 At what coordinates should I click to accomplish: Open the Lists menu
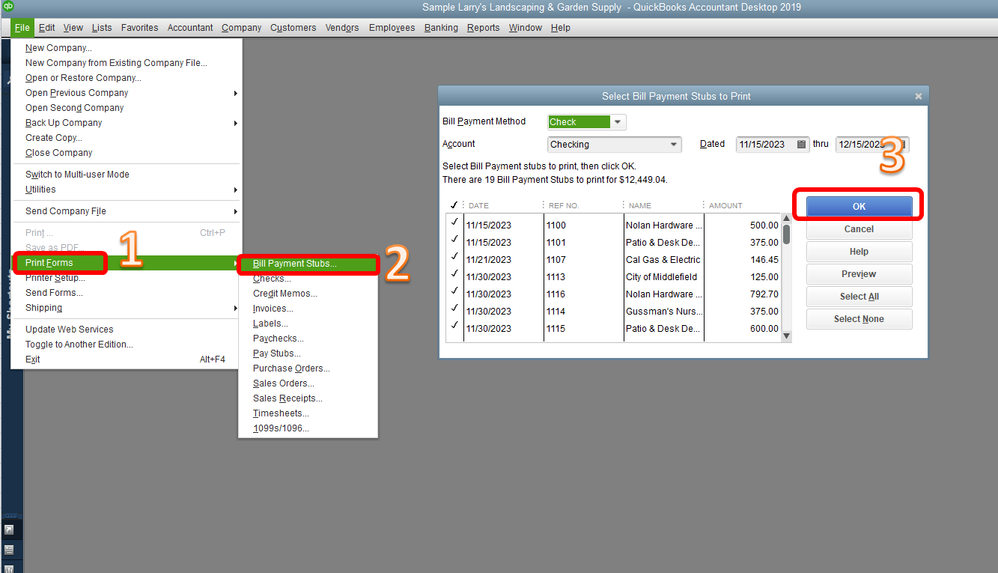tap(102, 28)
